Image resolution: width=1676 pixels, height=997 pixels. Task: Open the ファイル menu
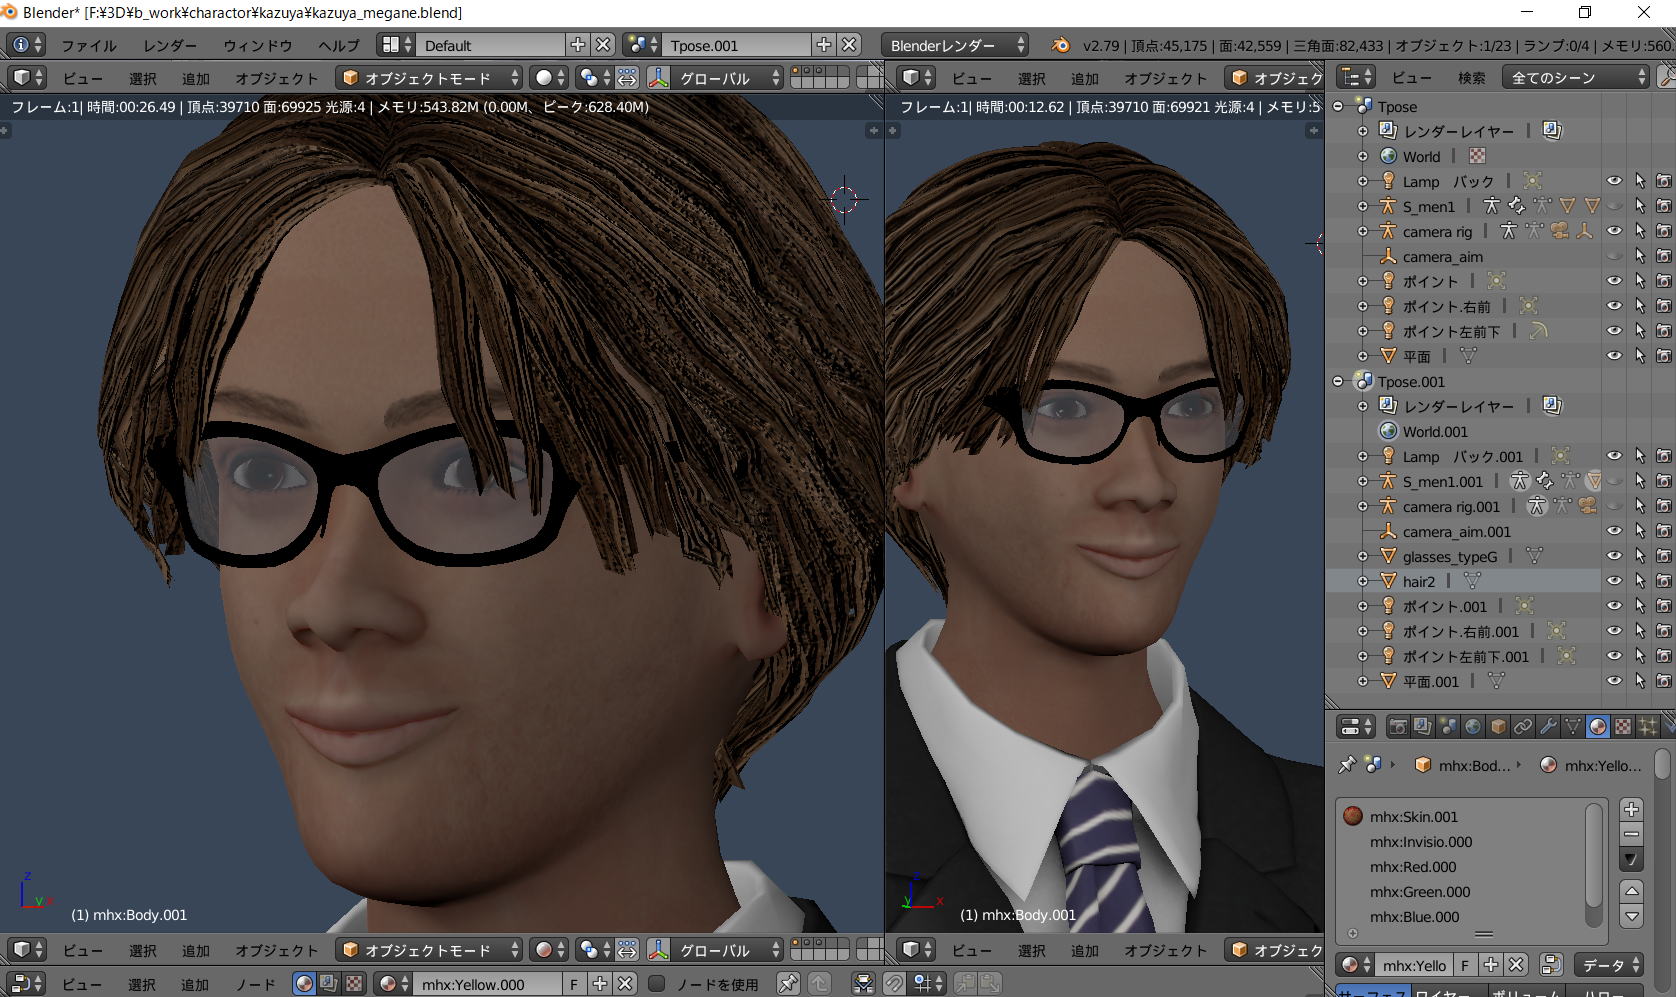click(x=88, y=45)
